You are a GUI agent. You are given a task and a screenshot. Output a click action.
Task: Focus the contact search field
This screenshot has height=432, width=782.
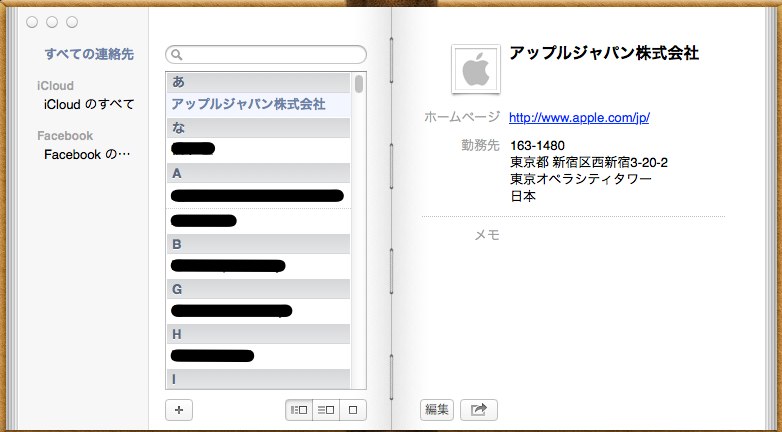click(266, 55)
